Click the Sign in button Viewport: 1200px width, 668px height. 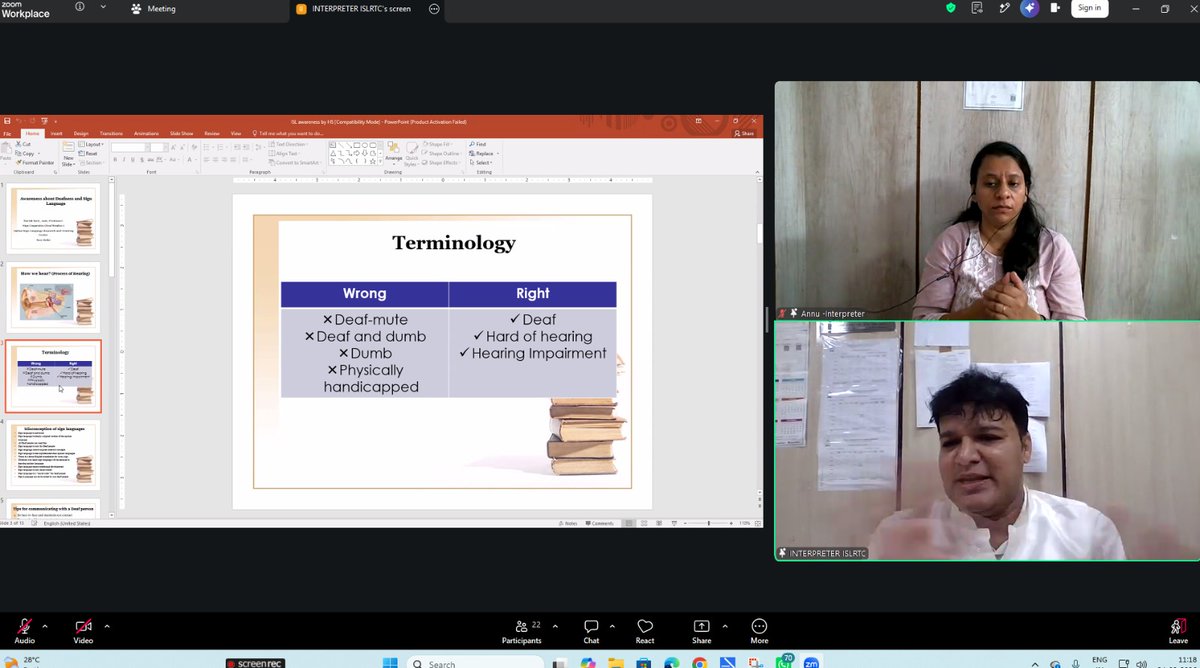(1089, 8)
